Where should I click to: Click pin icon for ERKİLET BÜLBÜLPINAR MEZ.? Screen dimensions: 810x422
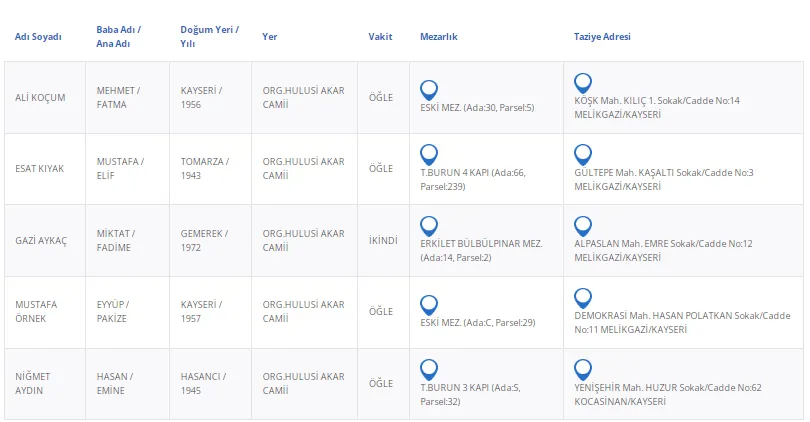(x=429, y=225)
